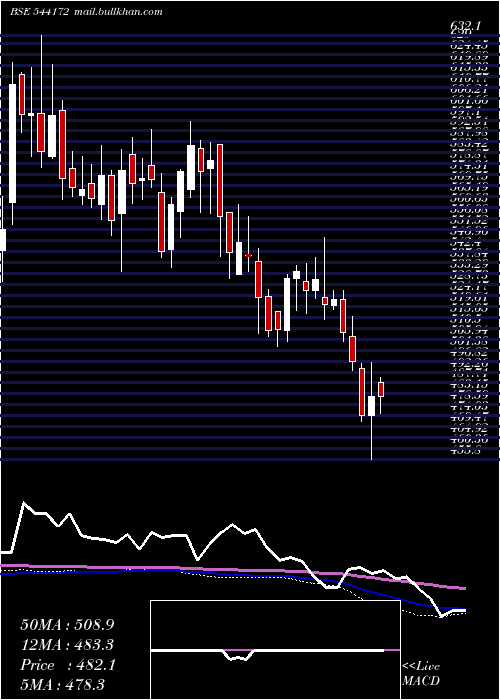Click inside the MACD histogram box
Screen dimensions: 500x700
pos(275,650)
